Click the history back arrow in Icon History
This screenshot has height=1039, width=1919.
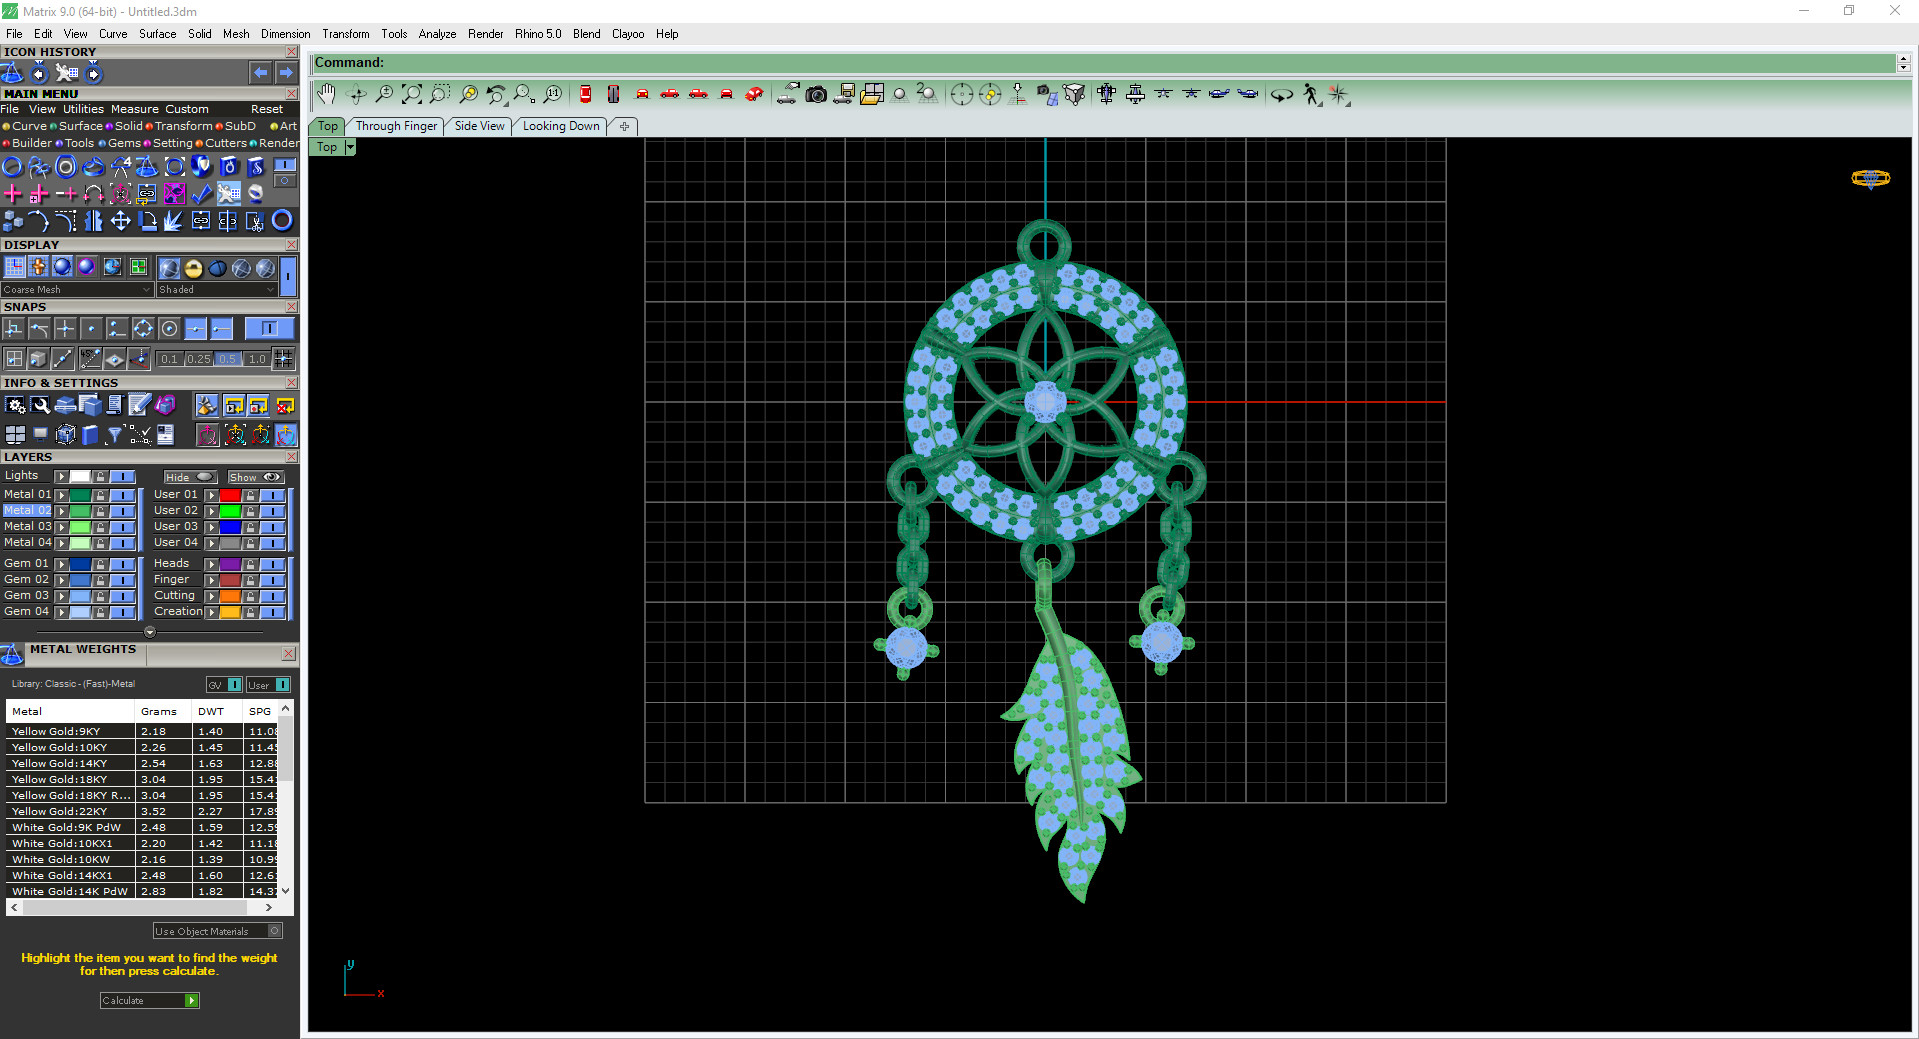tap(261, 72)
